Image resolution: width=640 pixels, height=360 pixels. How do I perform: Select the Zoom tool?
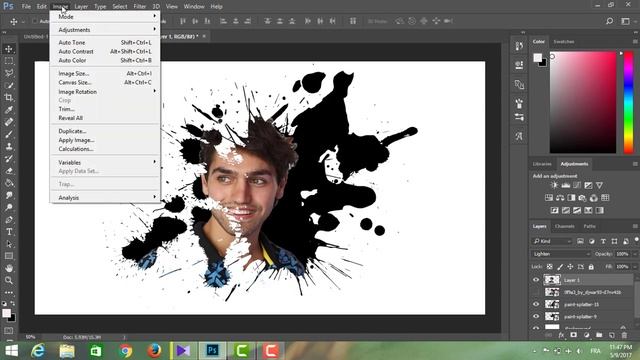coord(9,280)
